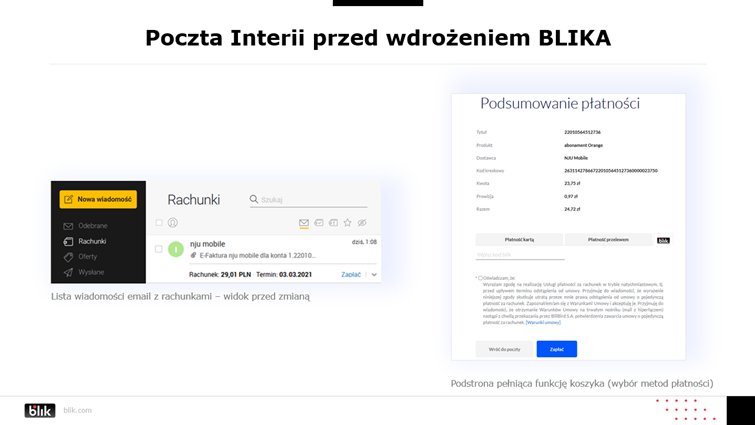755x425 pixels.
Task: Click the magnifier search icon
Action: 254,199
